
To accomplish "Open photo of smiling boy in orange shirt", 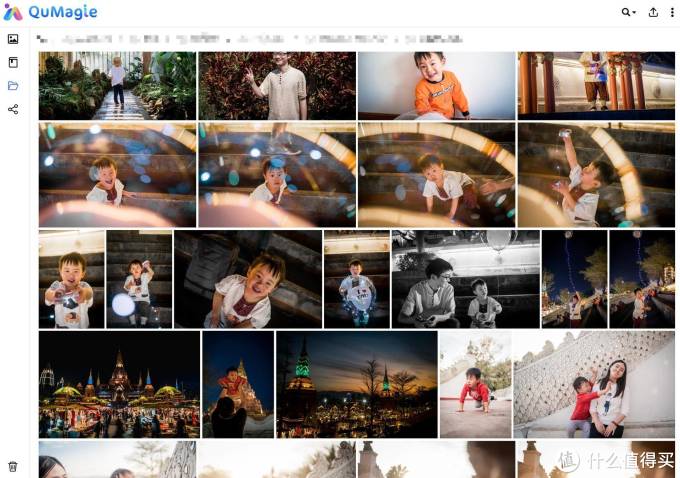I will click(x=436, y=86).
